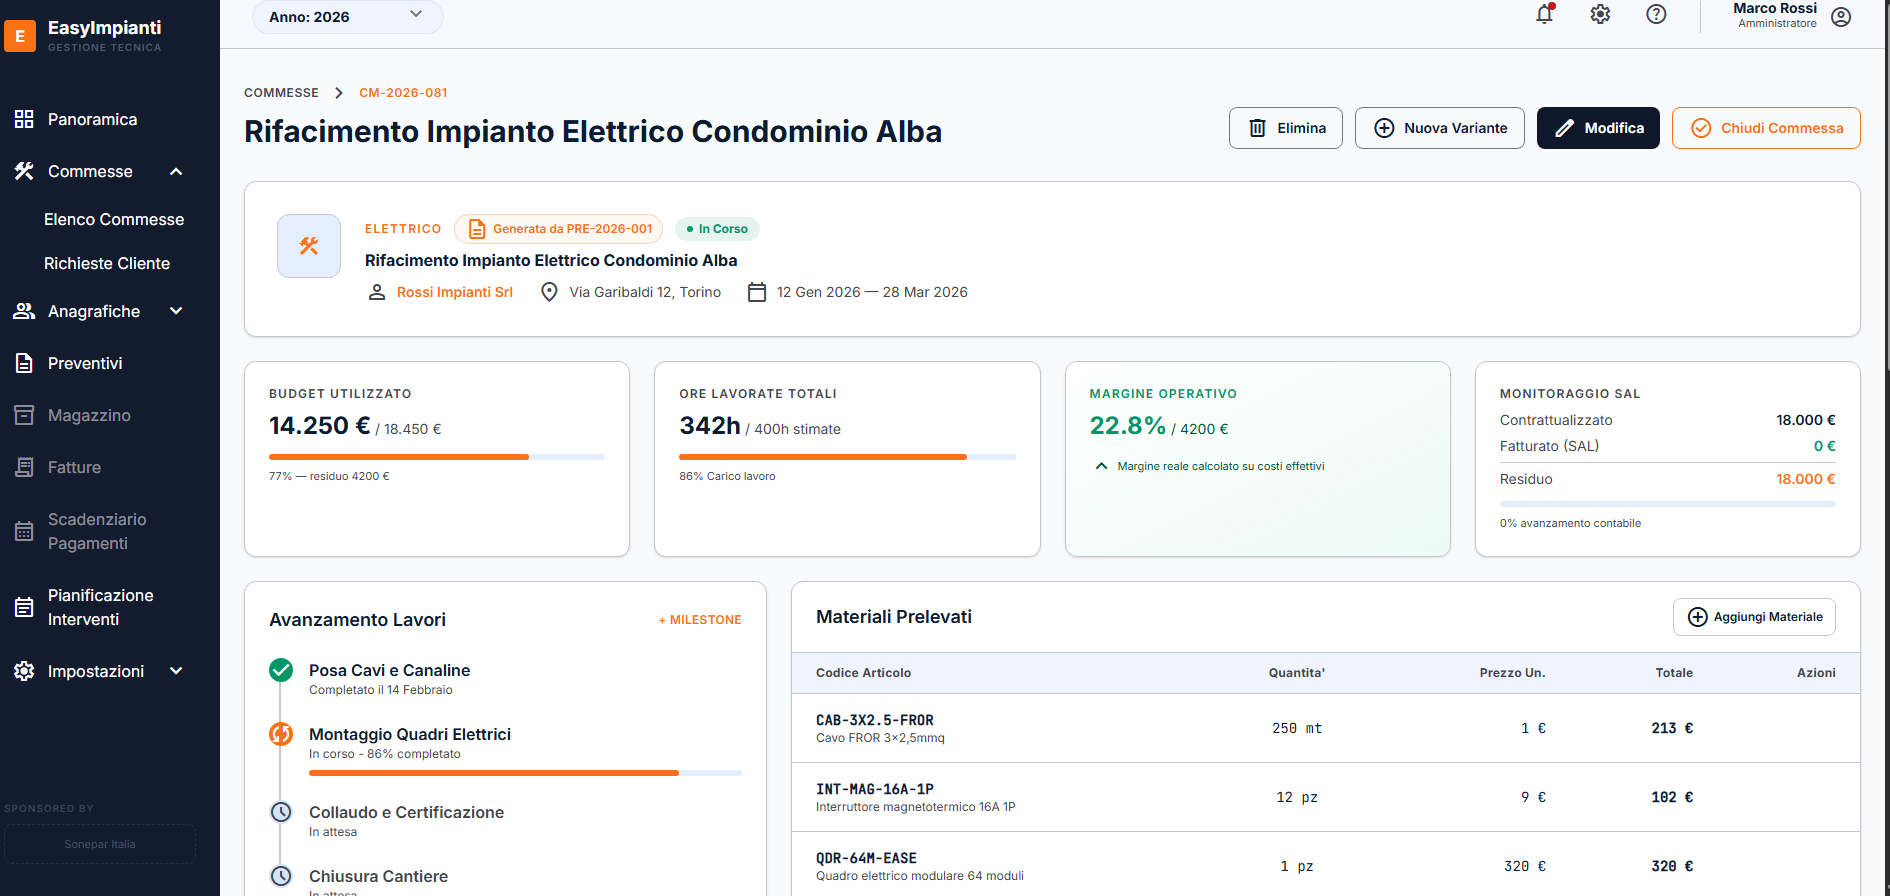1890x896 pixels.
Task: Click the green check on Posa Cavi
Action: coord(281,670)
